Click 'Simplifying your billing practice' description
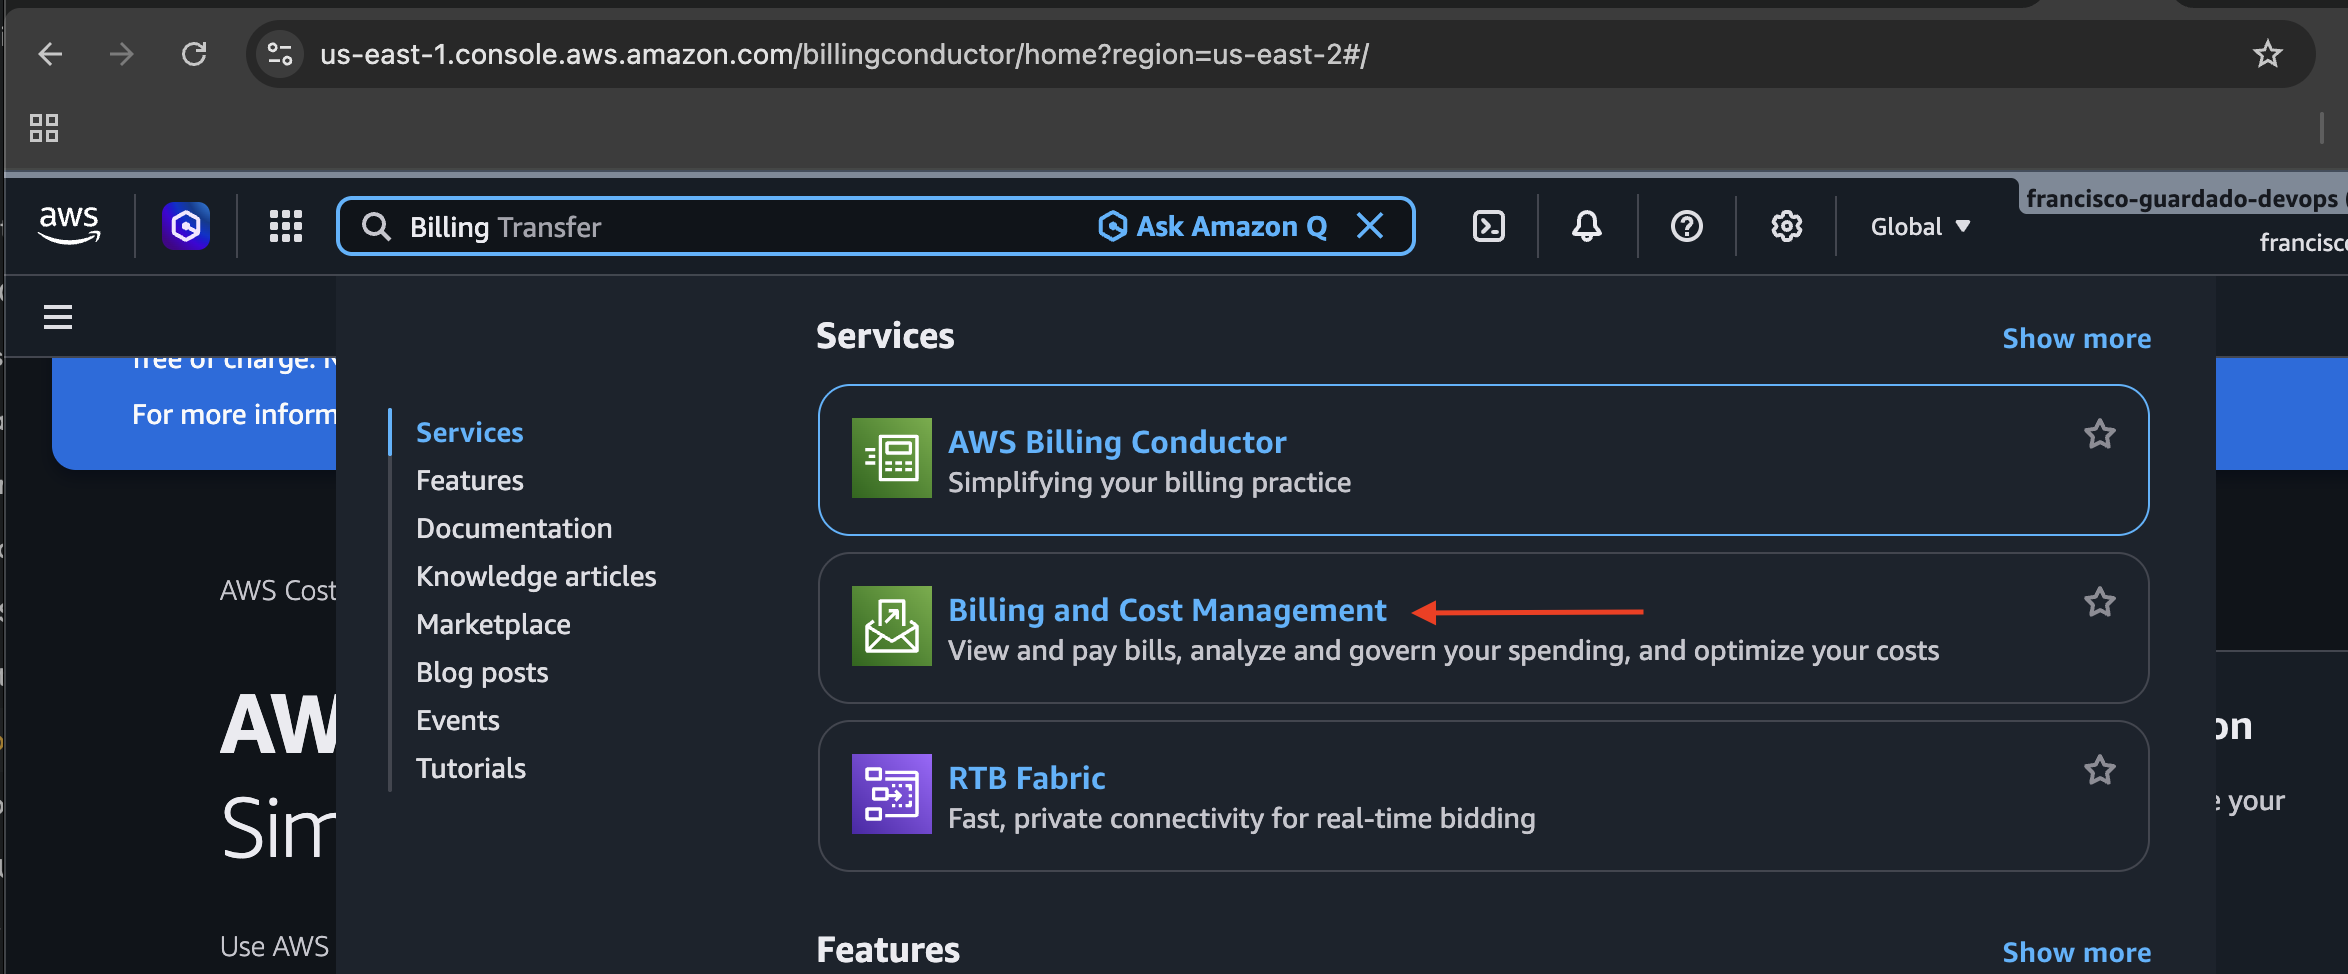Viewport: 2348px width, 974px height. point(1149,482)
